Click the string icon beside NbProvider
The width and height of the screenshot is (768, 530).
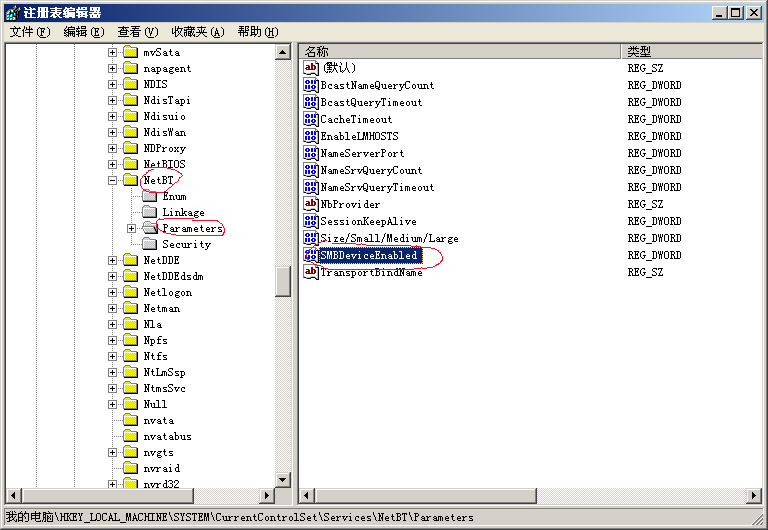311,204
